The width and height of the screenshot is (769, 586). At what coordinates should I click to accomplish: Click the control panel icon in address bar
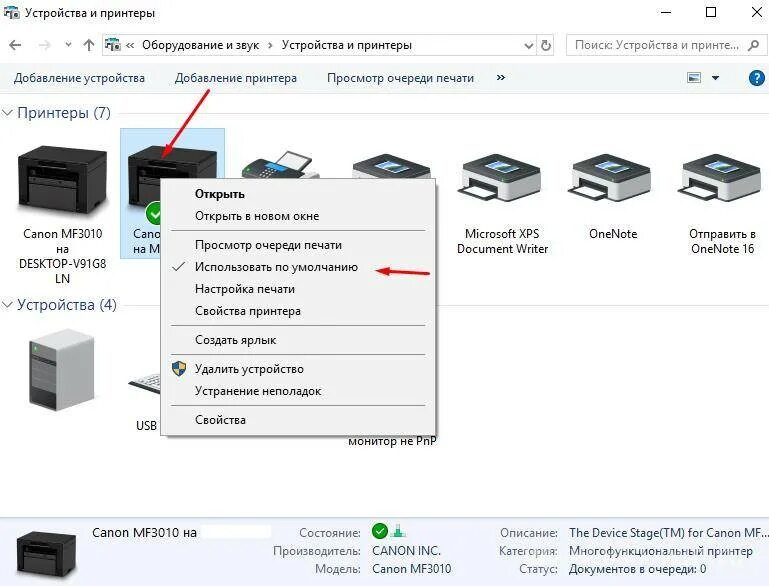pyautogui.click(x=112, y=45)
